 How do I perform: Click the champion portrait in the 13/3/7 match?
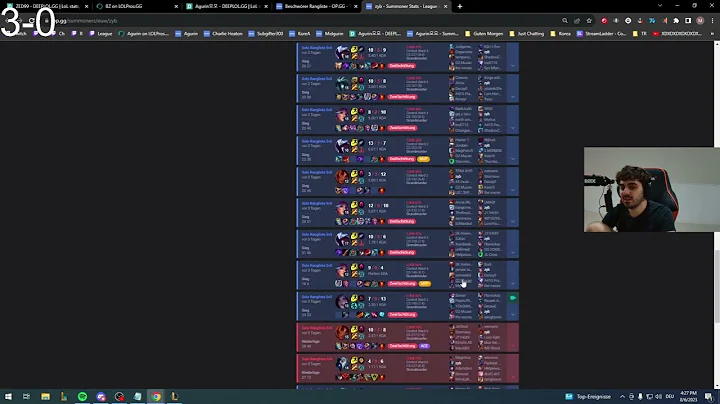coord(342,146)
